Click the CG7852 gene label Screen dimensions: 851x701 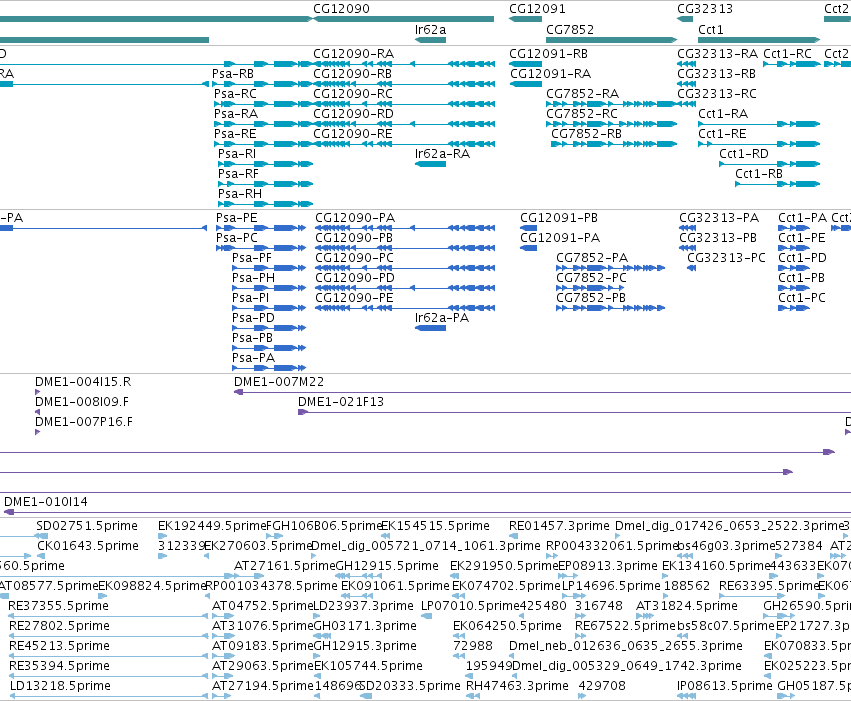pyautogui.click(x=570, y=29)
